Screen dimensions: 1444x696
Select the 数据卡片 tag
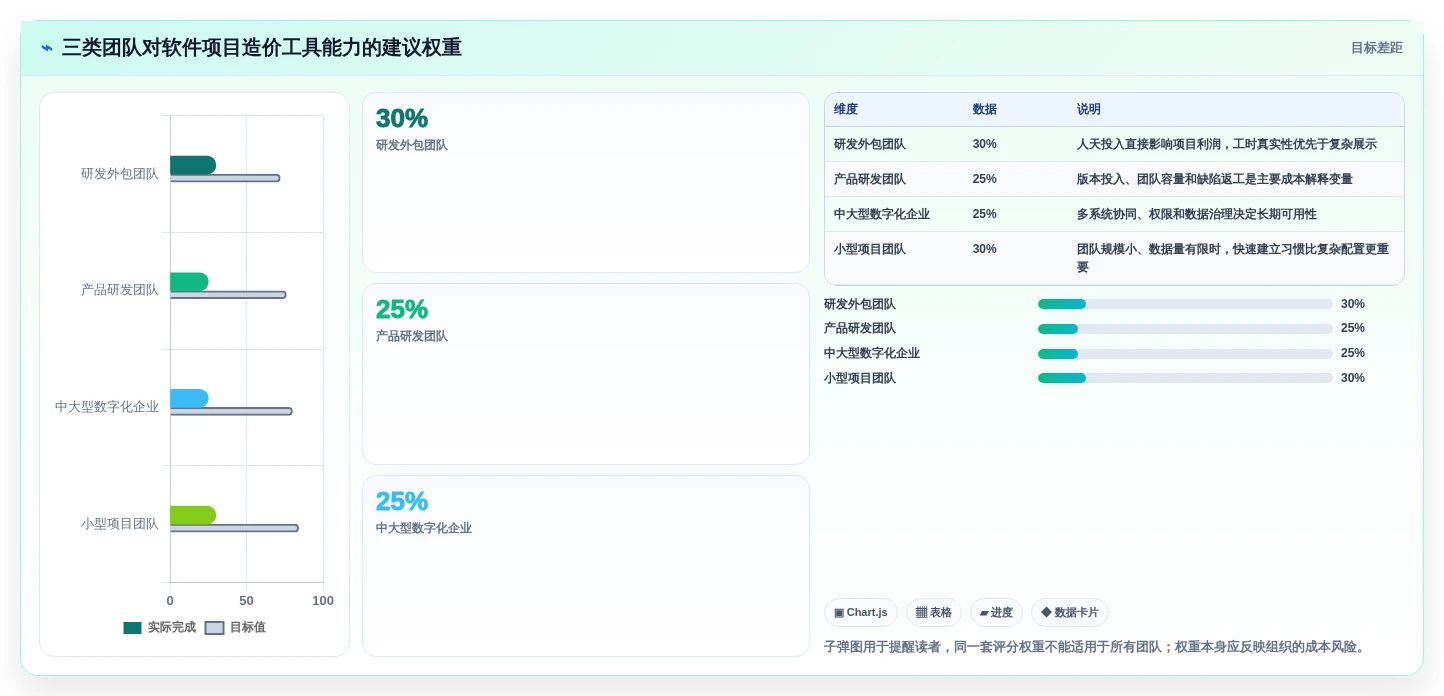[1070, 613]
